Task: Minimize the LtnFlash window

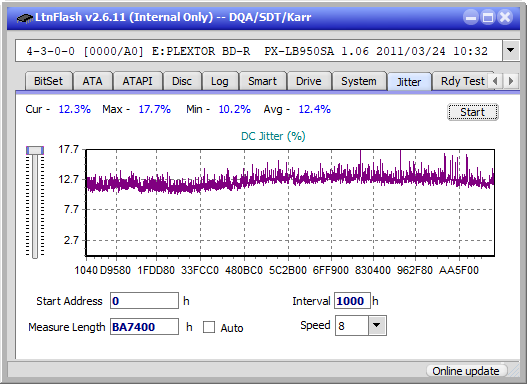Action: click(471, 17)
